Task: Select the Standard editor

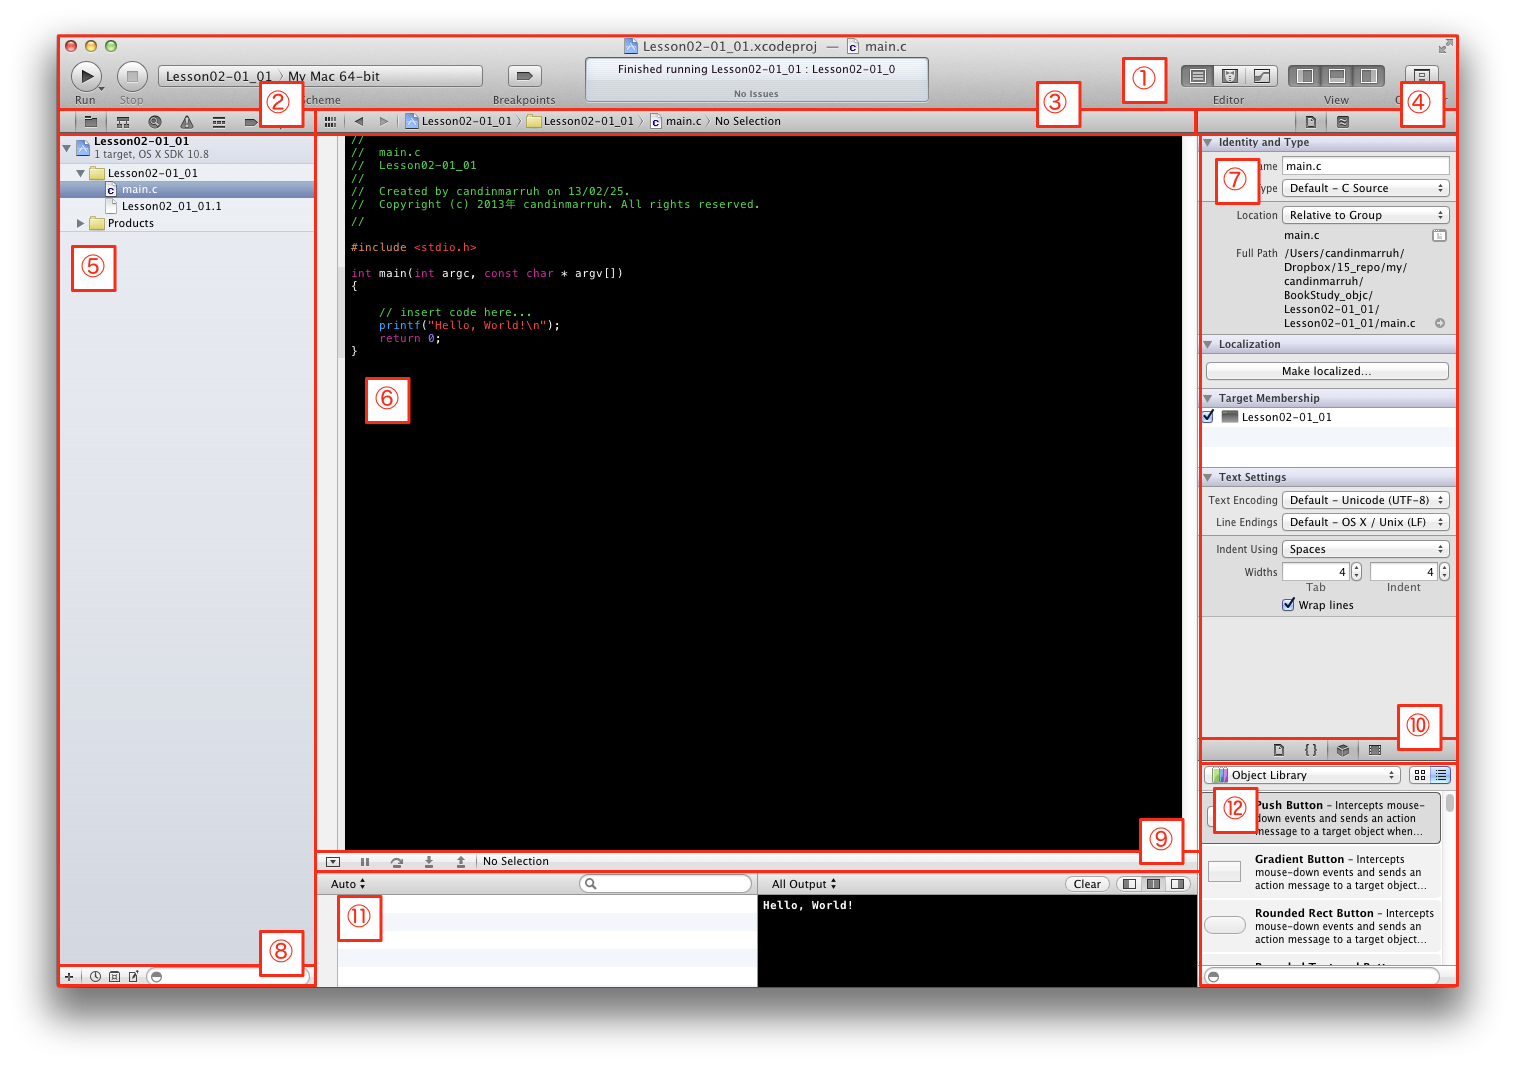Action: [1197, 76]
